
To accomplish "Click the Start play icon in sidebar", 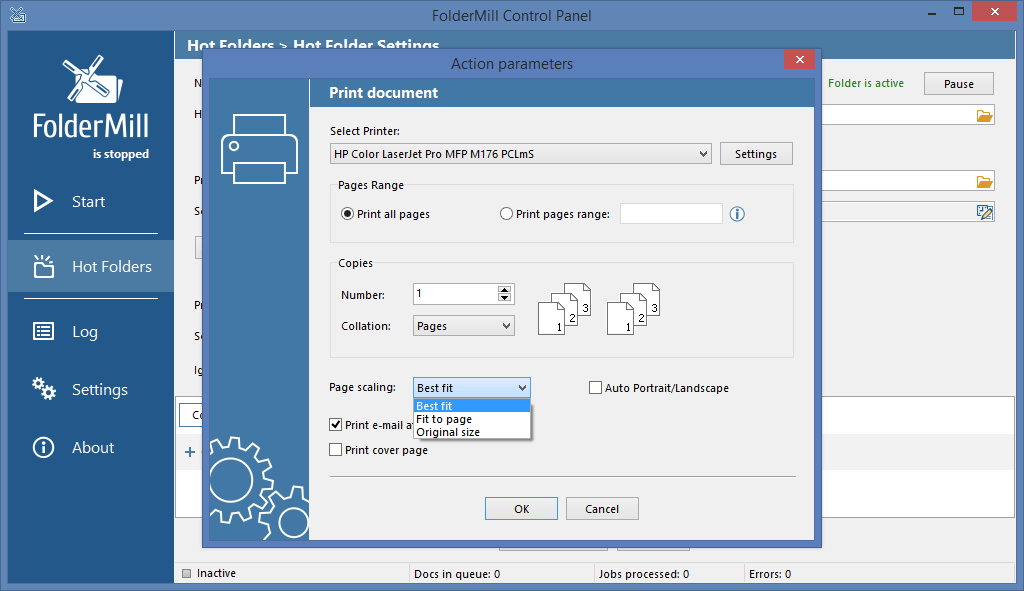I will (x=43, y=201).
